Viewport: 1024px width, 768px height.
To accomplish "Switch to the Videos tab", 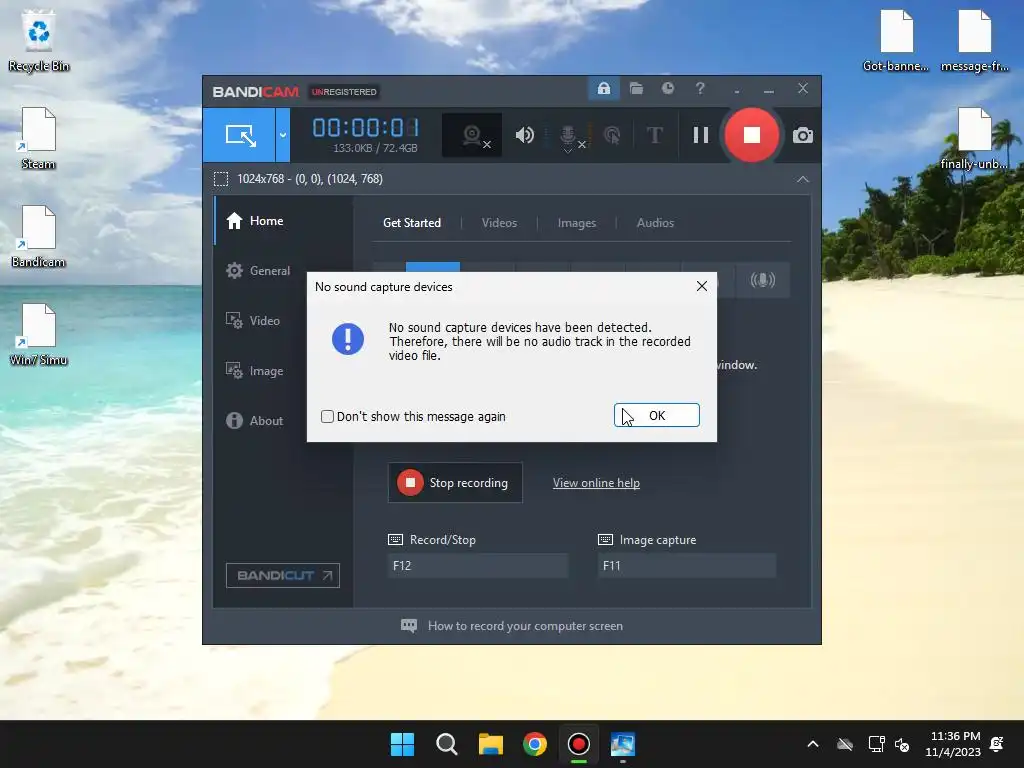I will click(499, 223).
